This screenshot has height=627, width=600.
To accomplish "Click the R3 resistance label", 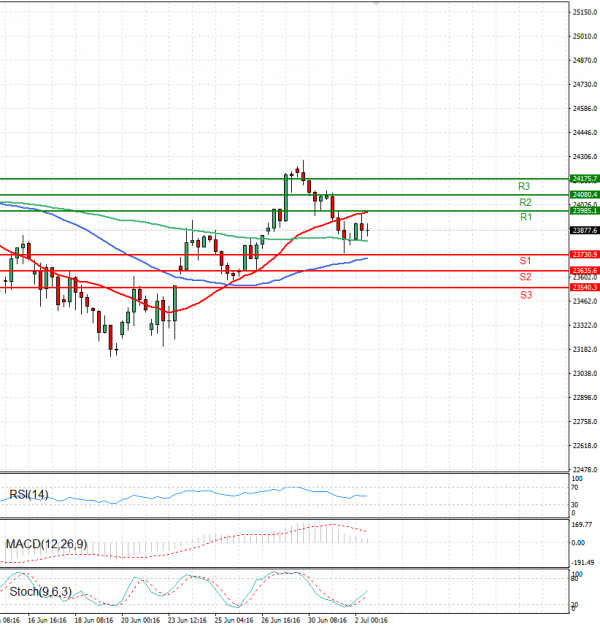I will tap(524, 186).
